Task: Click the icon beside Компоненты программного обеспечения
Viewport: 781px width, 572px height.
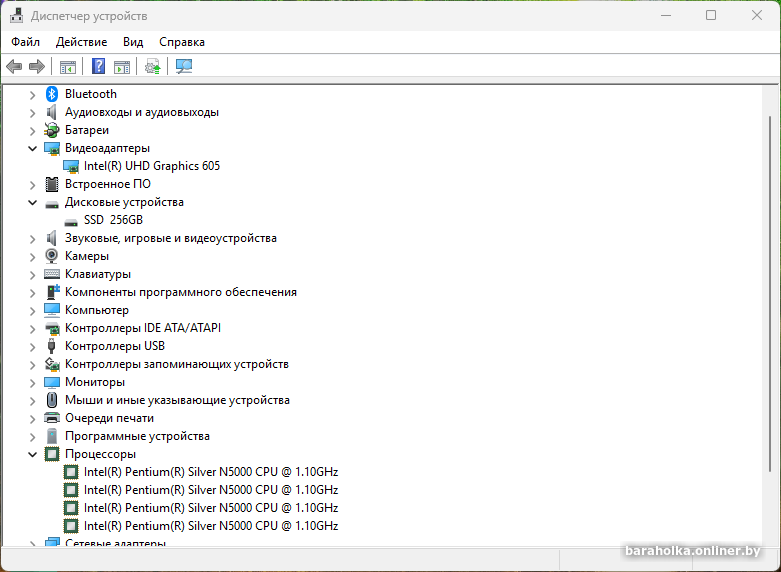Action: pyautogui.click(x=53, y=292)
